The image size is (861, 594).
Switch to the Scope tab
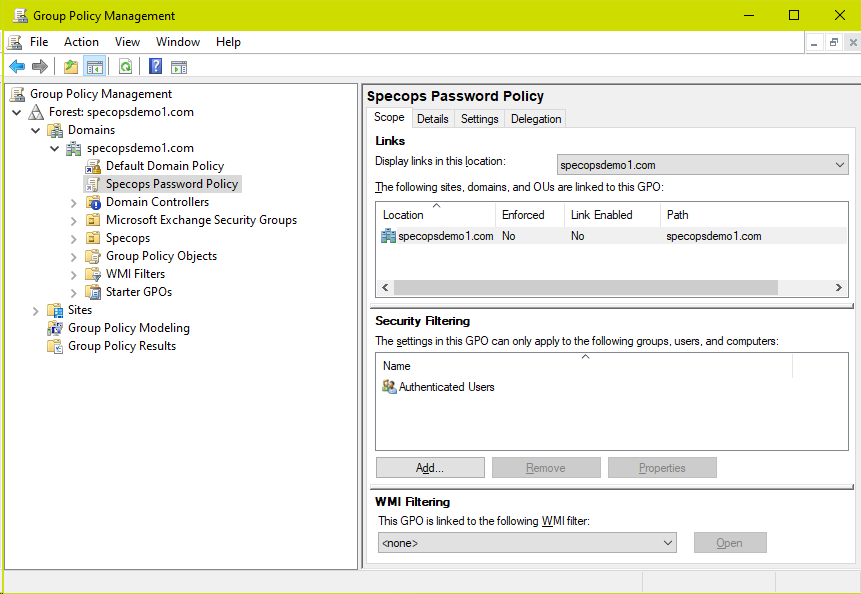pos(389,117)
